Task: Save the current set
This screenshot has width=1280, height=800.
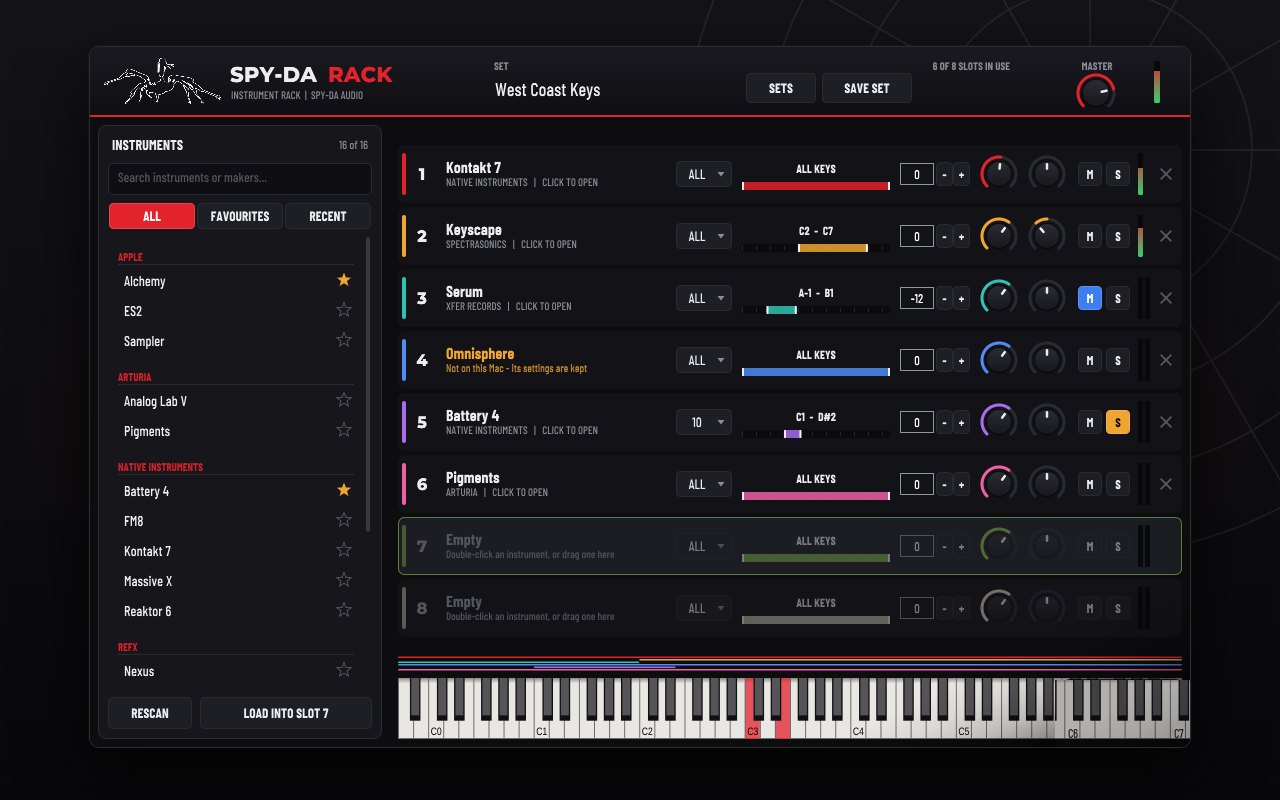Action: coord(867,88)
